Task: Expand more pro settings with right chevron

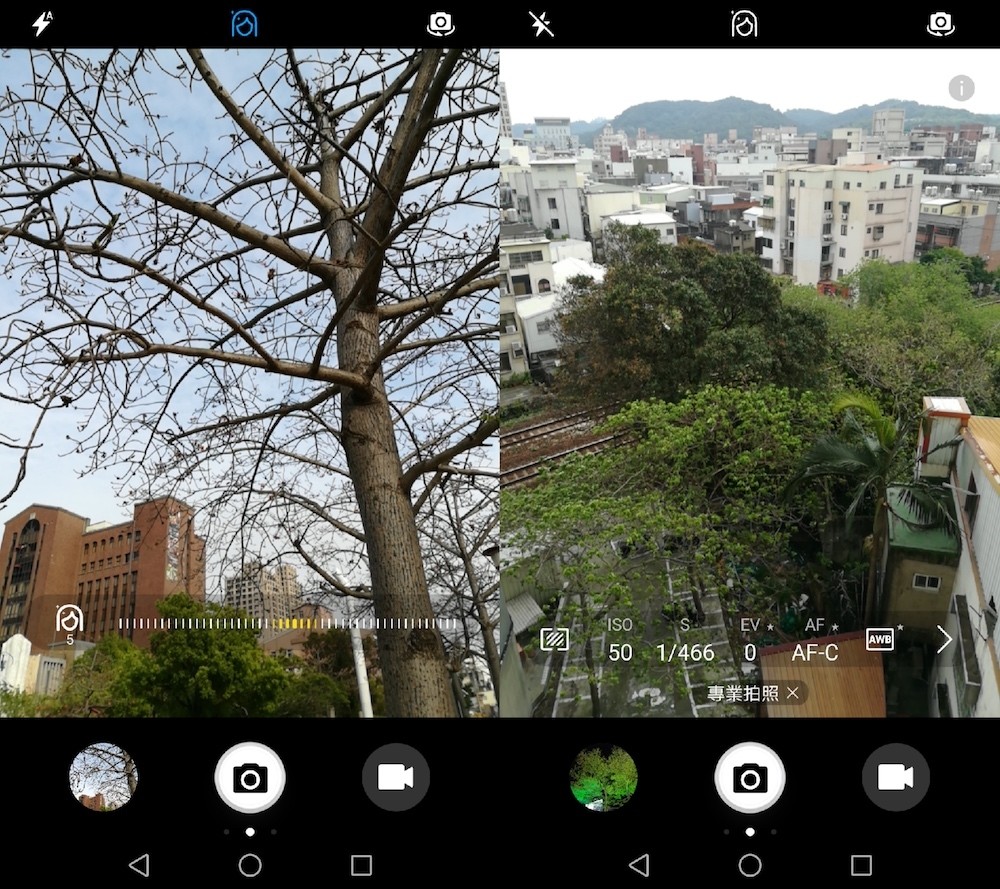Action: point(944,639)
